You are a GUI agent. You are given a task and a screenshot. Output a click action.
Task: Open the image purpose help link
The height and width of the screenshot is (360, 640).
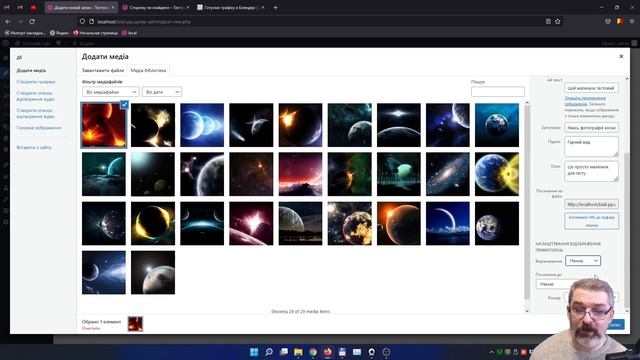point(585,101)
